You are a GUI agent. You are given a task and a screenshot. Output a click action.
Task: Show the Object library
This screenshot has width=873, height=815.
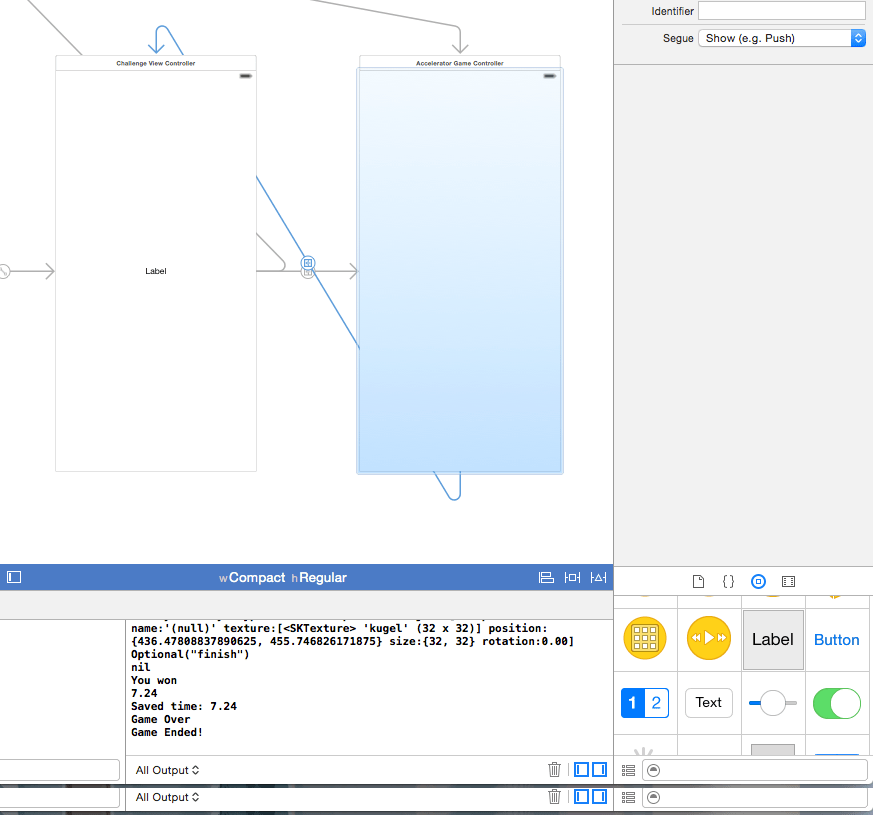tap(758, 582)
